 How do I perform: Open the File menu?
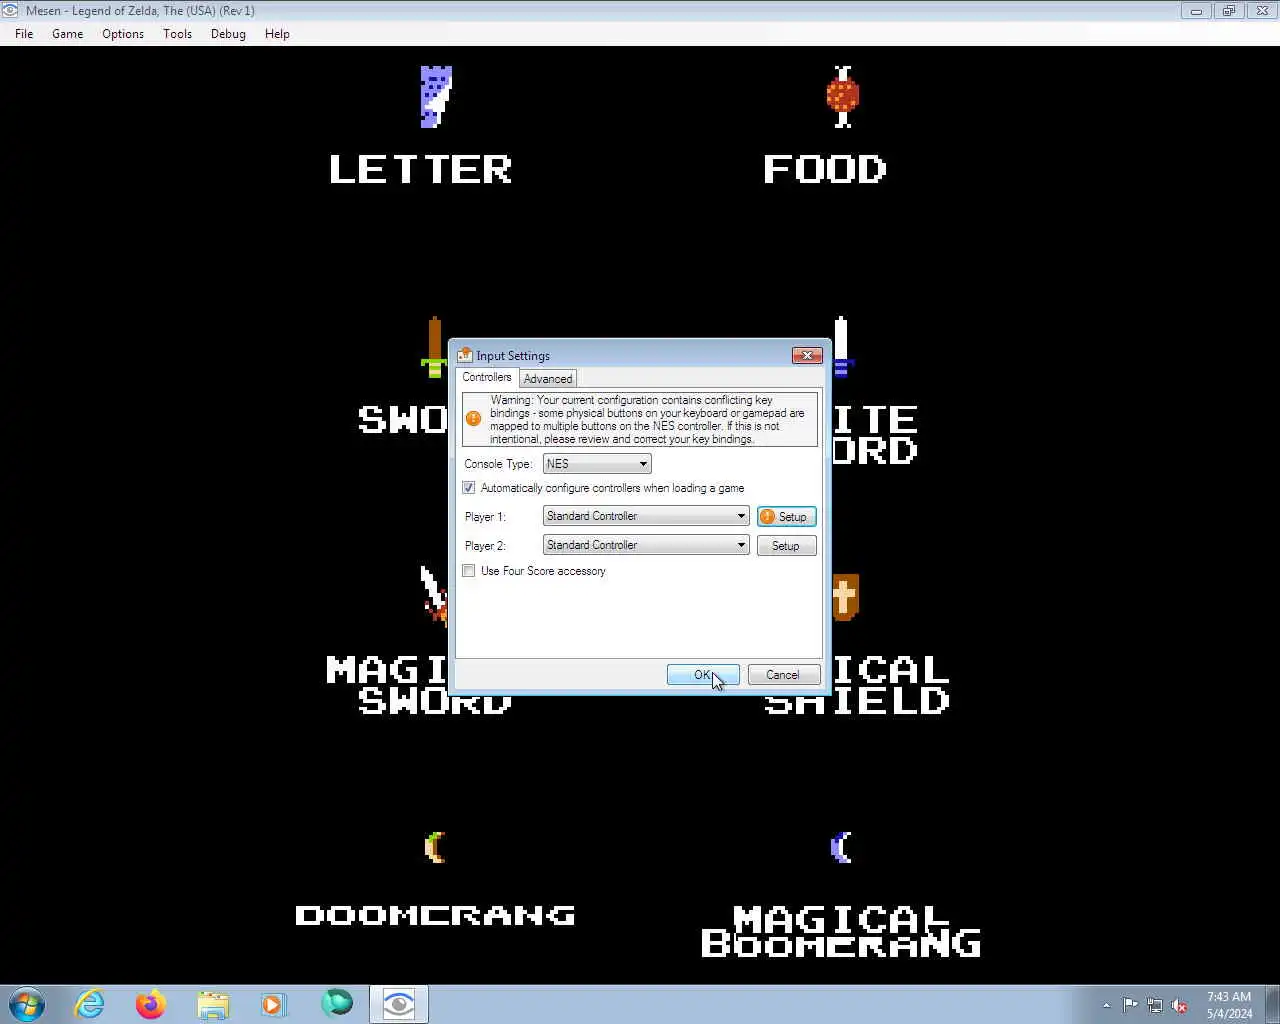click(24, 34)
